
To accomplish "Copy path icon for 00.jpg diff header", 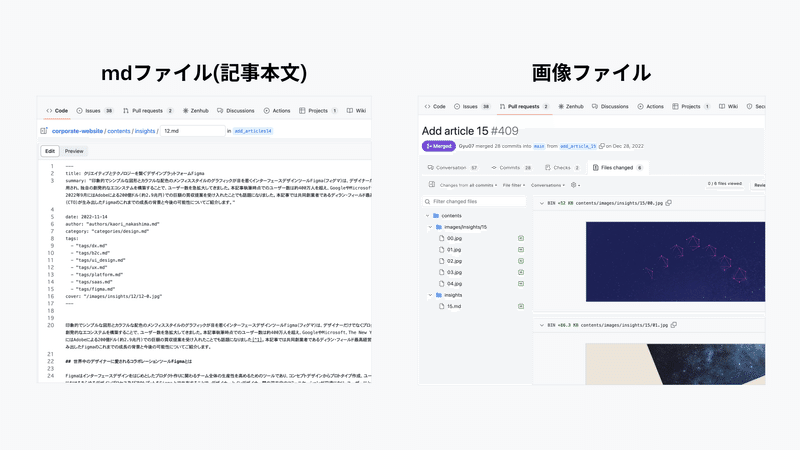I will pyautogui.click(x=668, y=203).
